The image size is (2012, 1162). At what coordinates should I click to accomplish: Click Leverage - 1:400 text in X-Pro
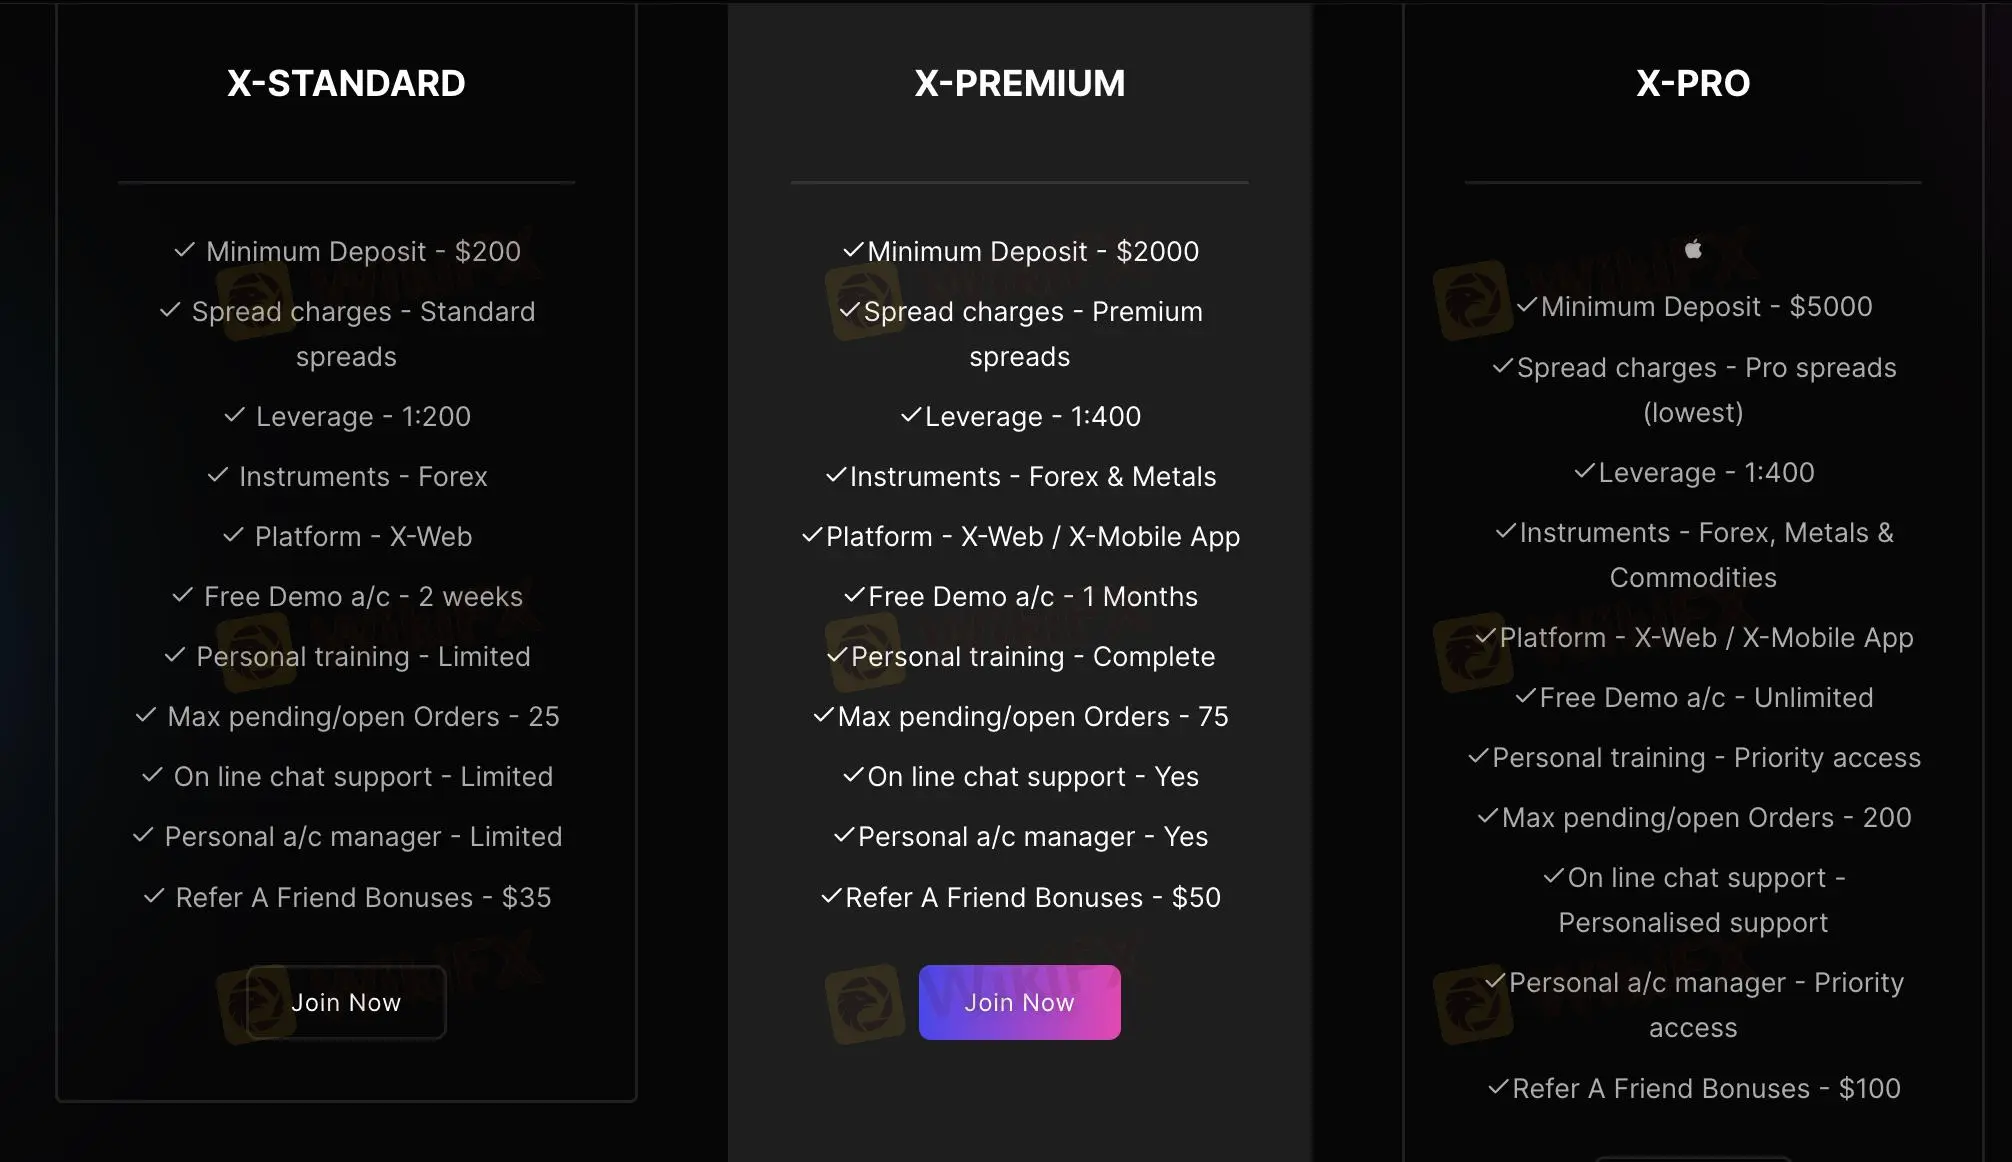(1706, 472)
